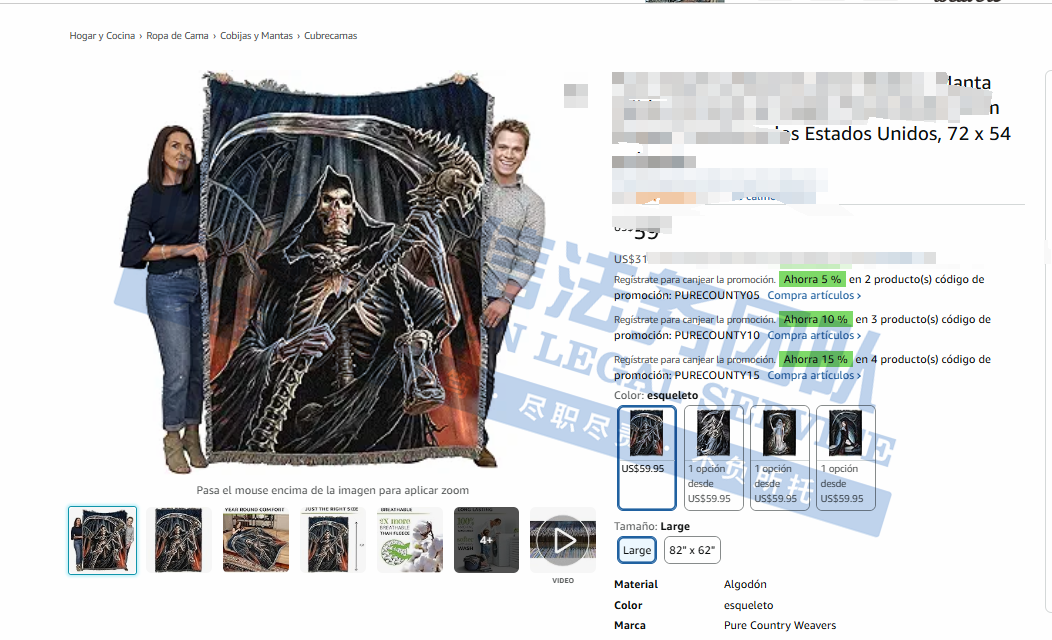
Task: Click the Ahorra 15 % promotion badge
Action: pos(815,360)
